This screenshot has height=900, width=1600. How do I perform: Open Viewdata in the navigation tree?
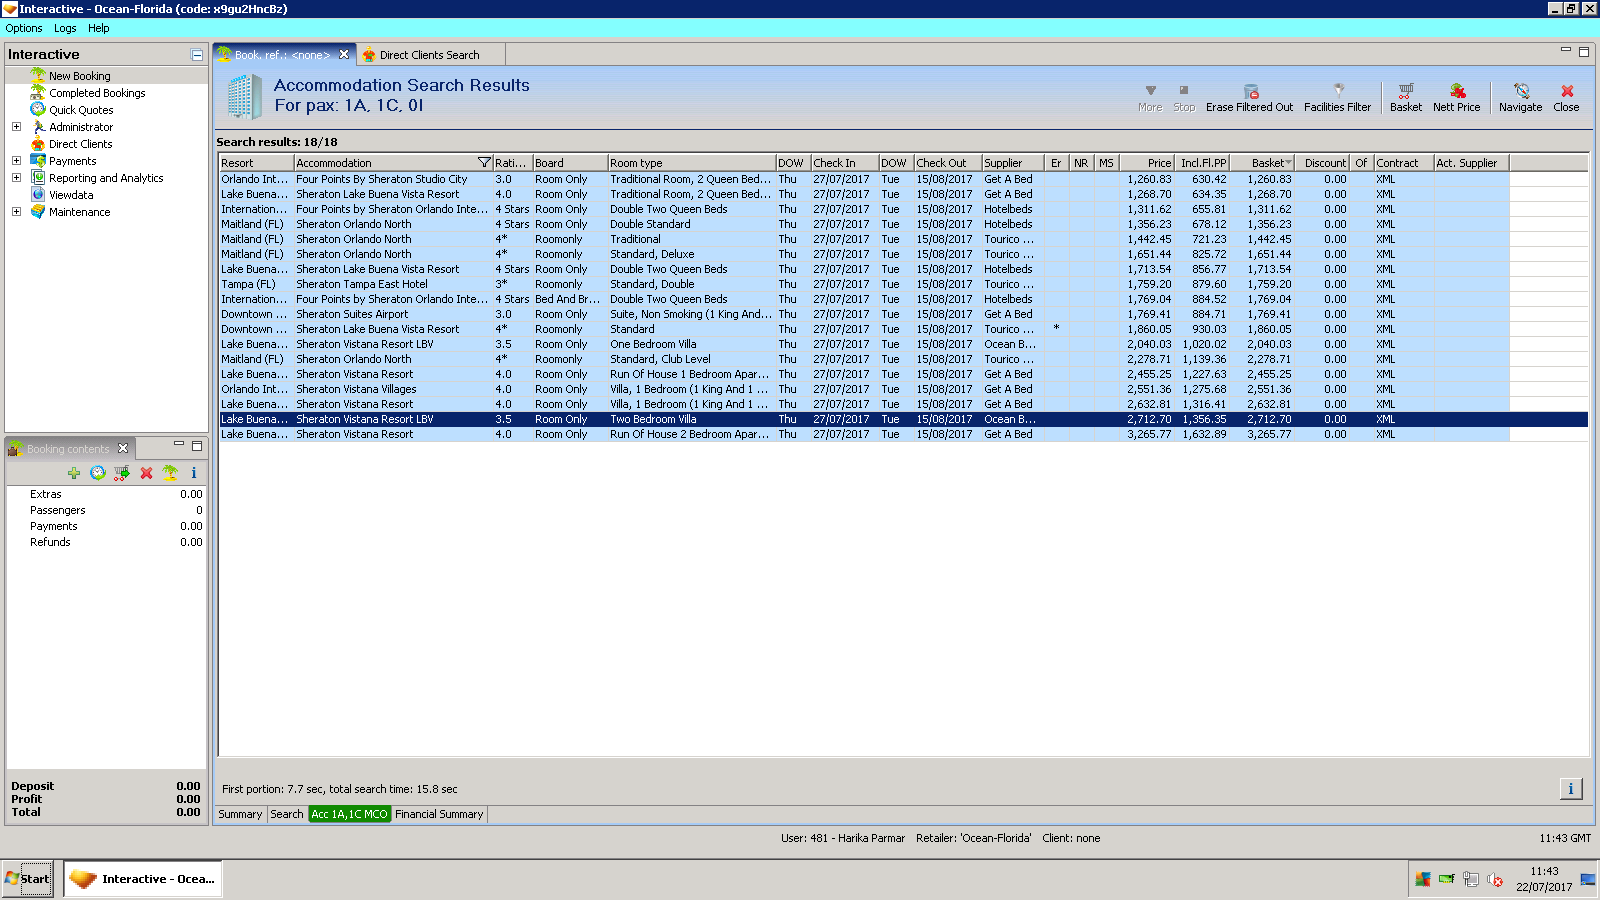coord(71,195)
